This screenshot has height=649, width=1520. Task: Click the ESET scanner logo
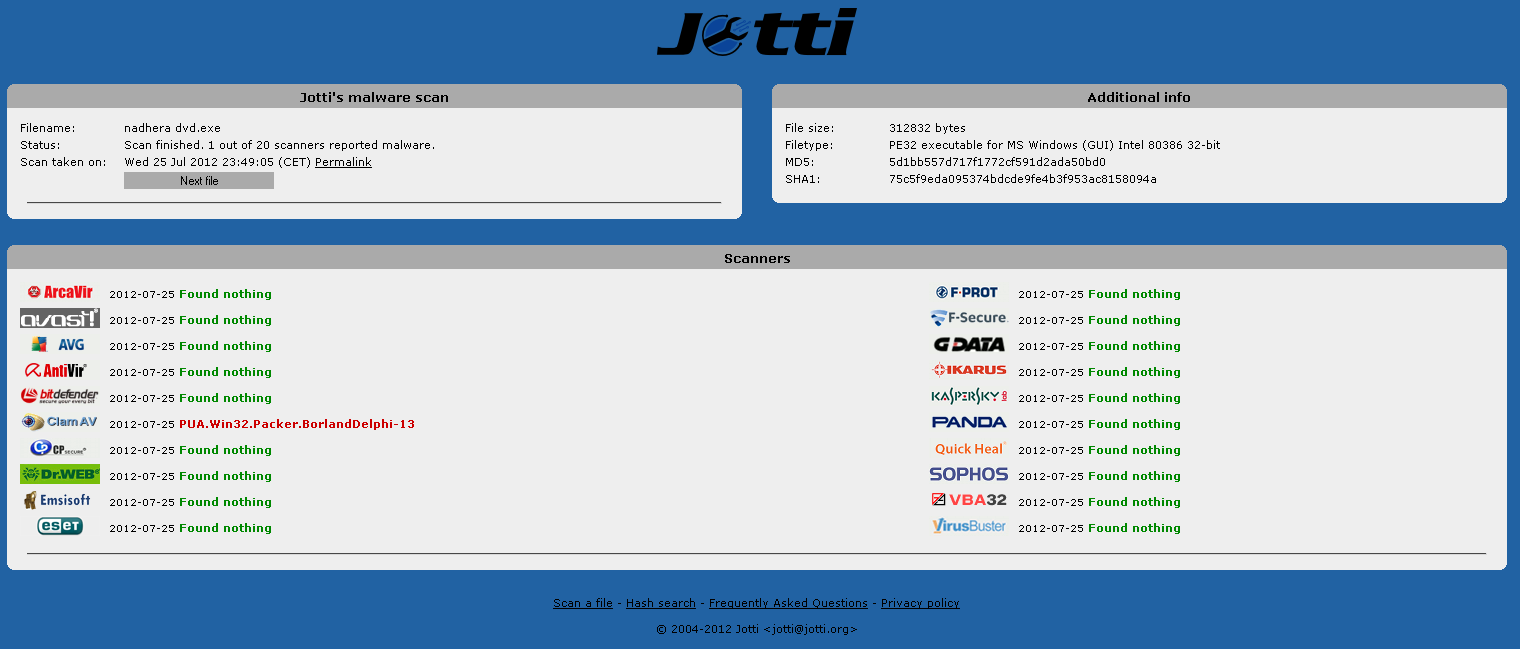pyautogui.click(x=60, y=526)
